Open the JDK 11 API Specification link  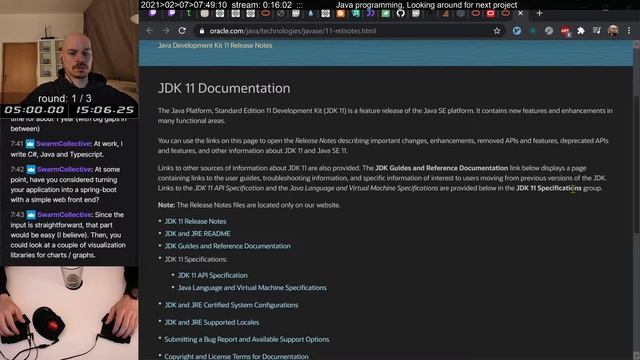[213, 275]
